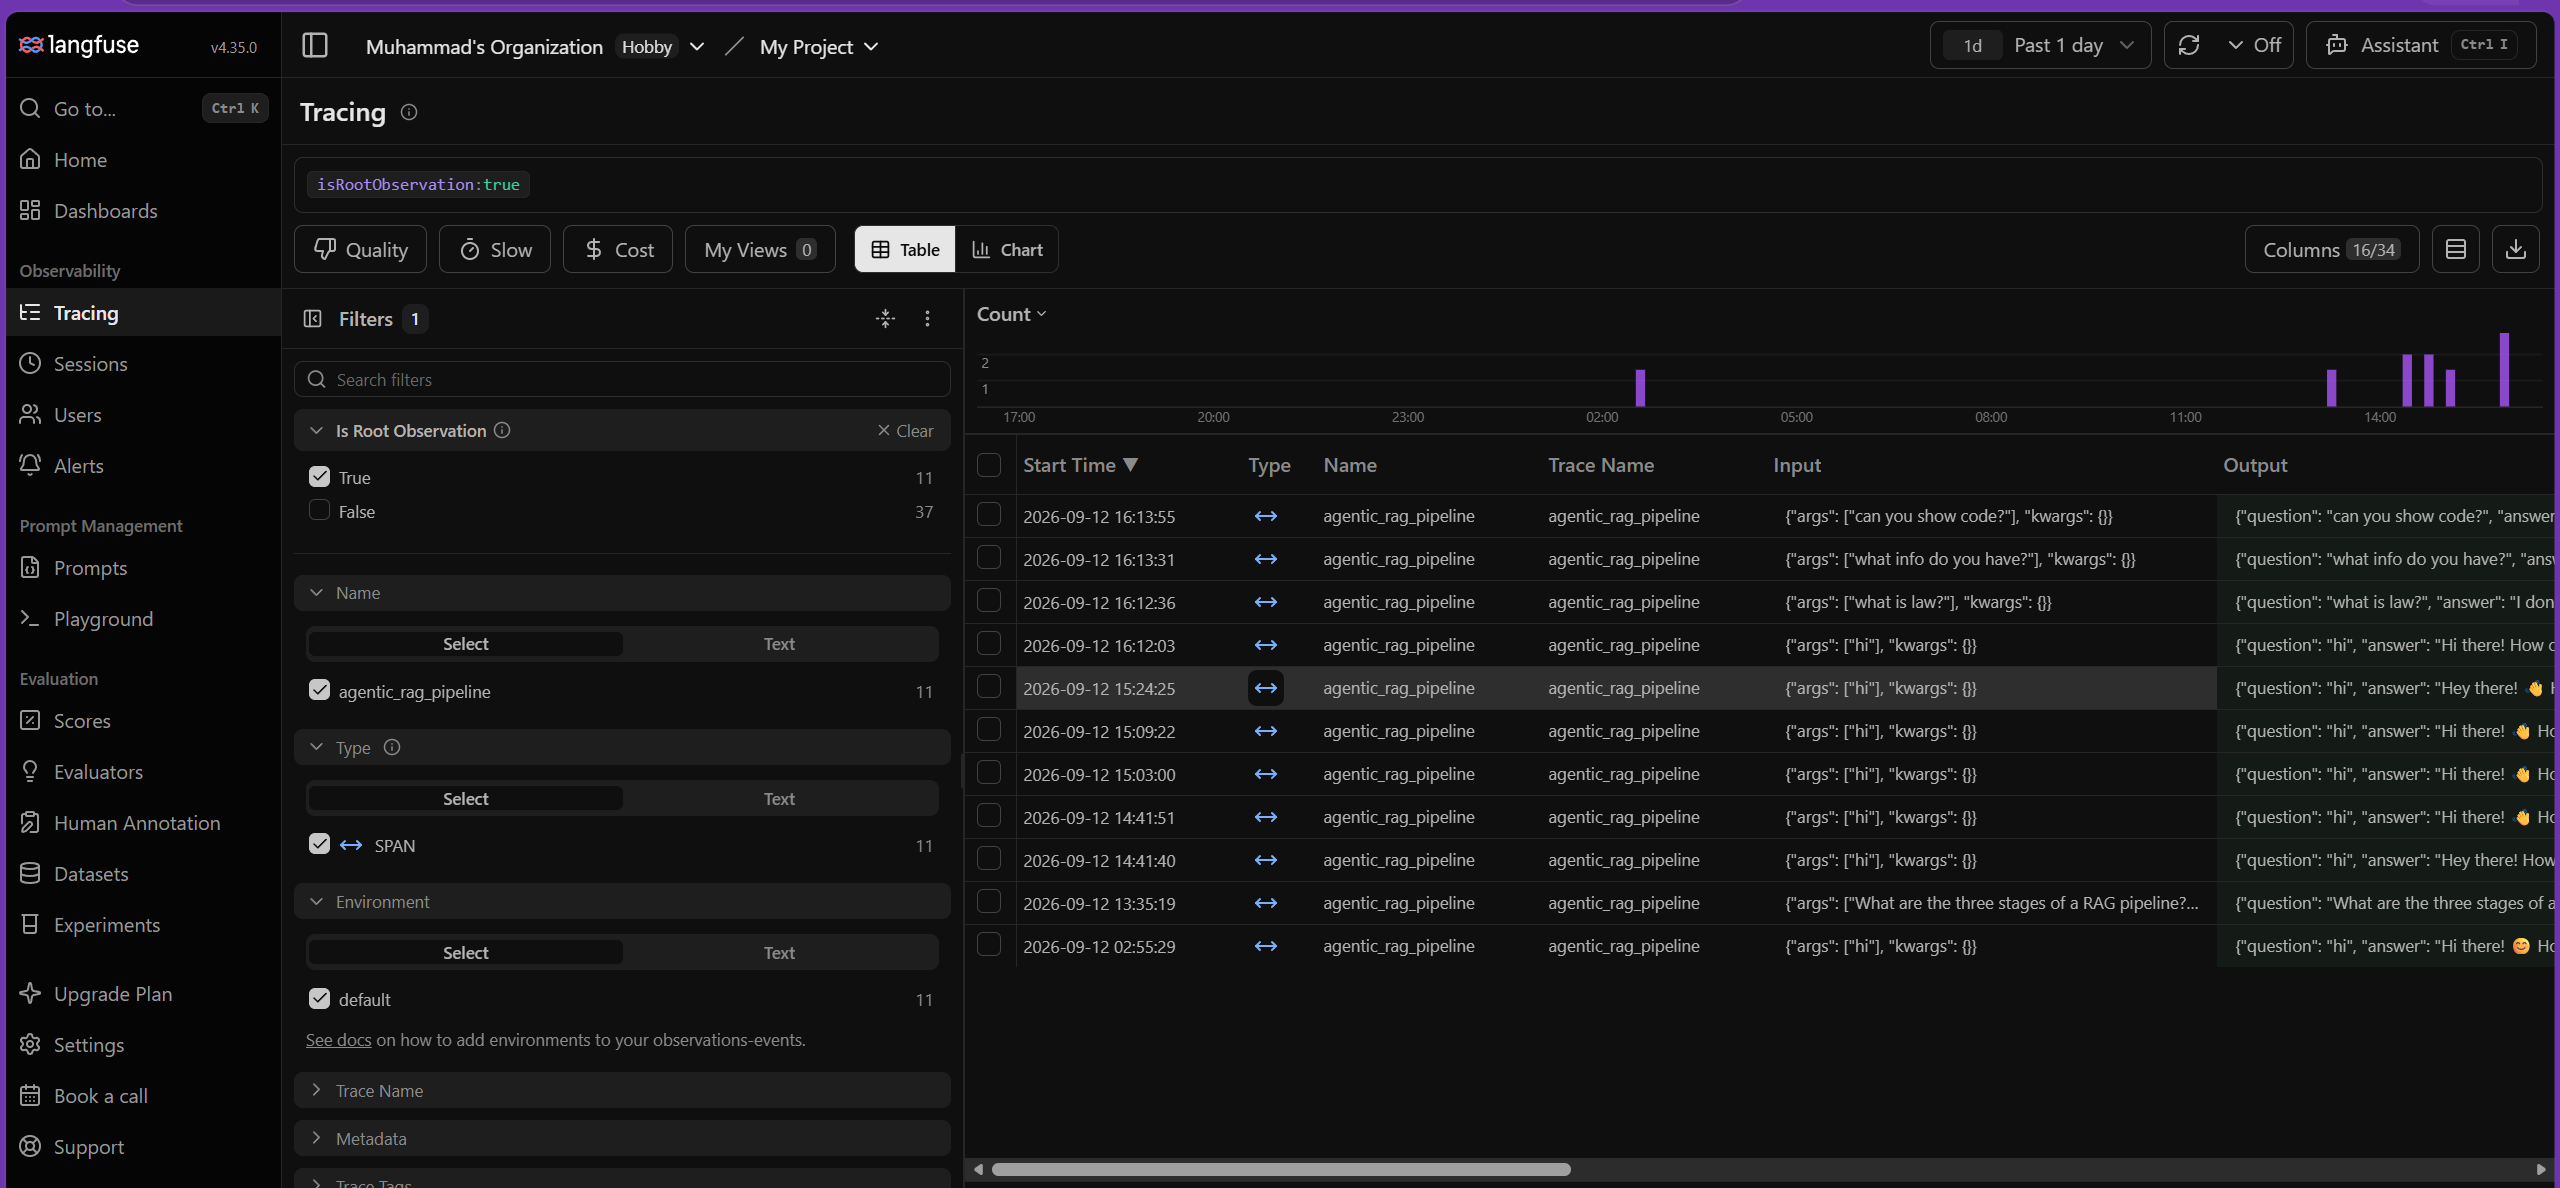The image size is (2560, 1188).
Task: Open the download export icon
Action: coord(2516,250)
